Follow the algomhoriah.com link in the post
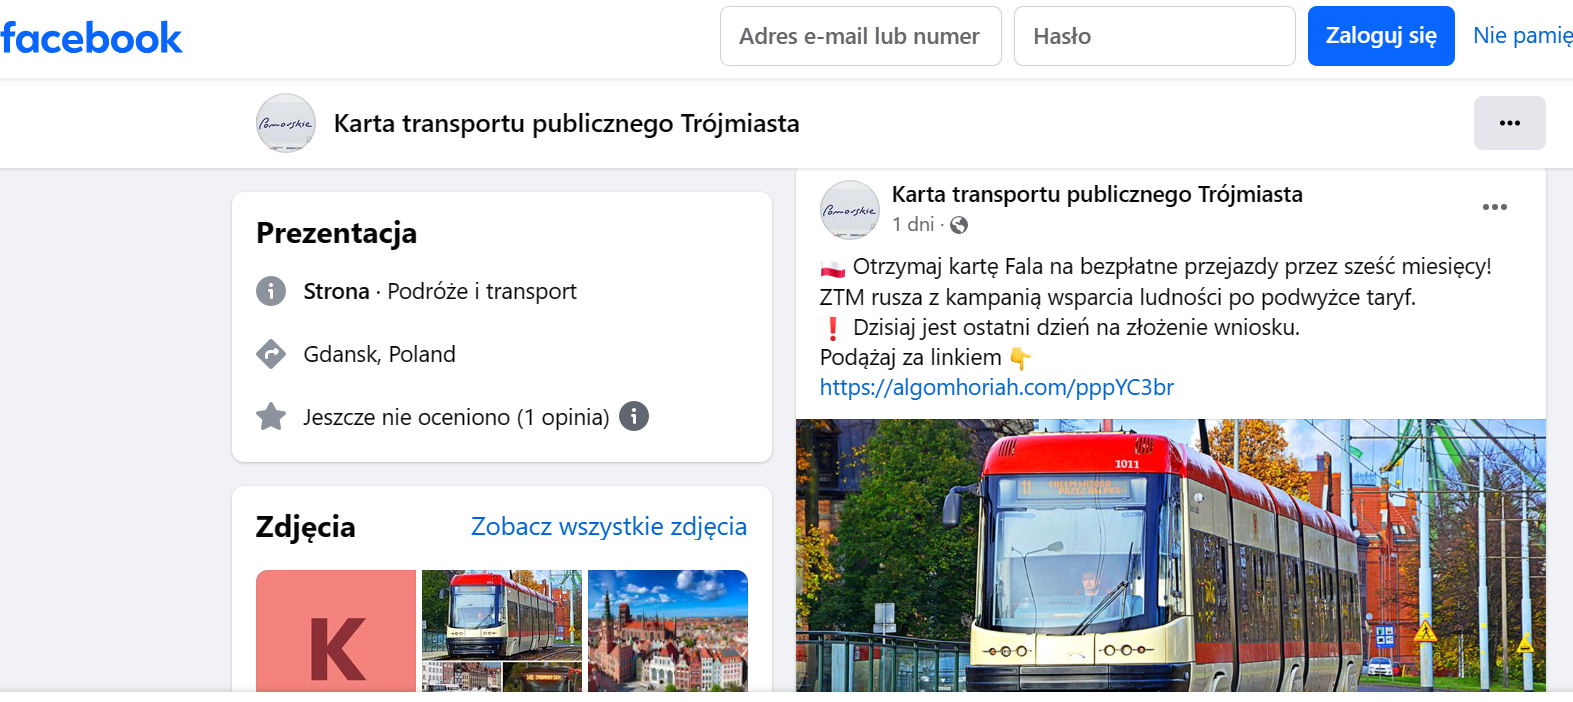1573x702 pixels. [x=996, y=387]
